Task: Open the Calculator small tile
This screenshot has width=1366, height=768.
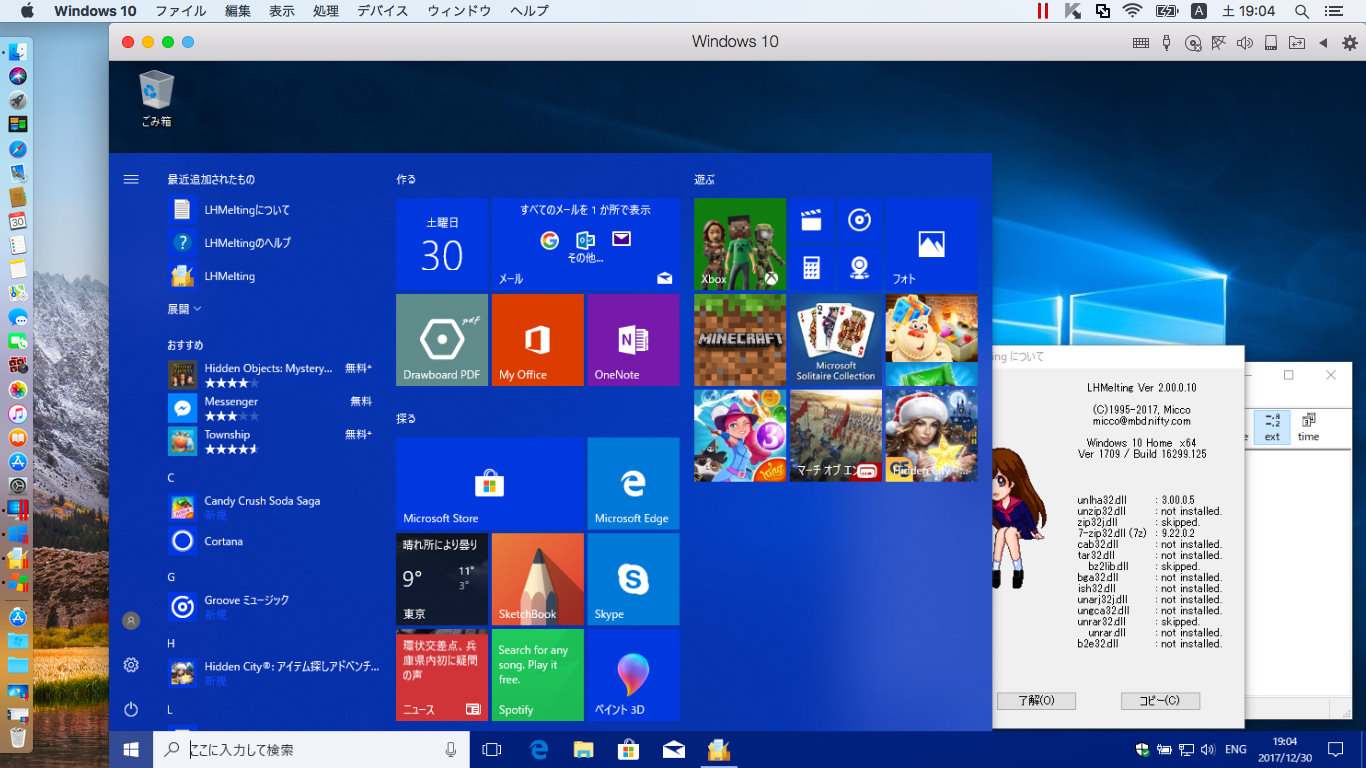Action: (x=812, y=268)
